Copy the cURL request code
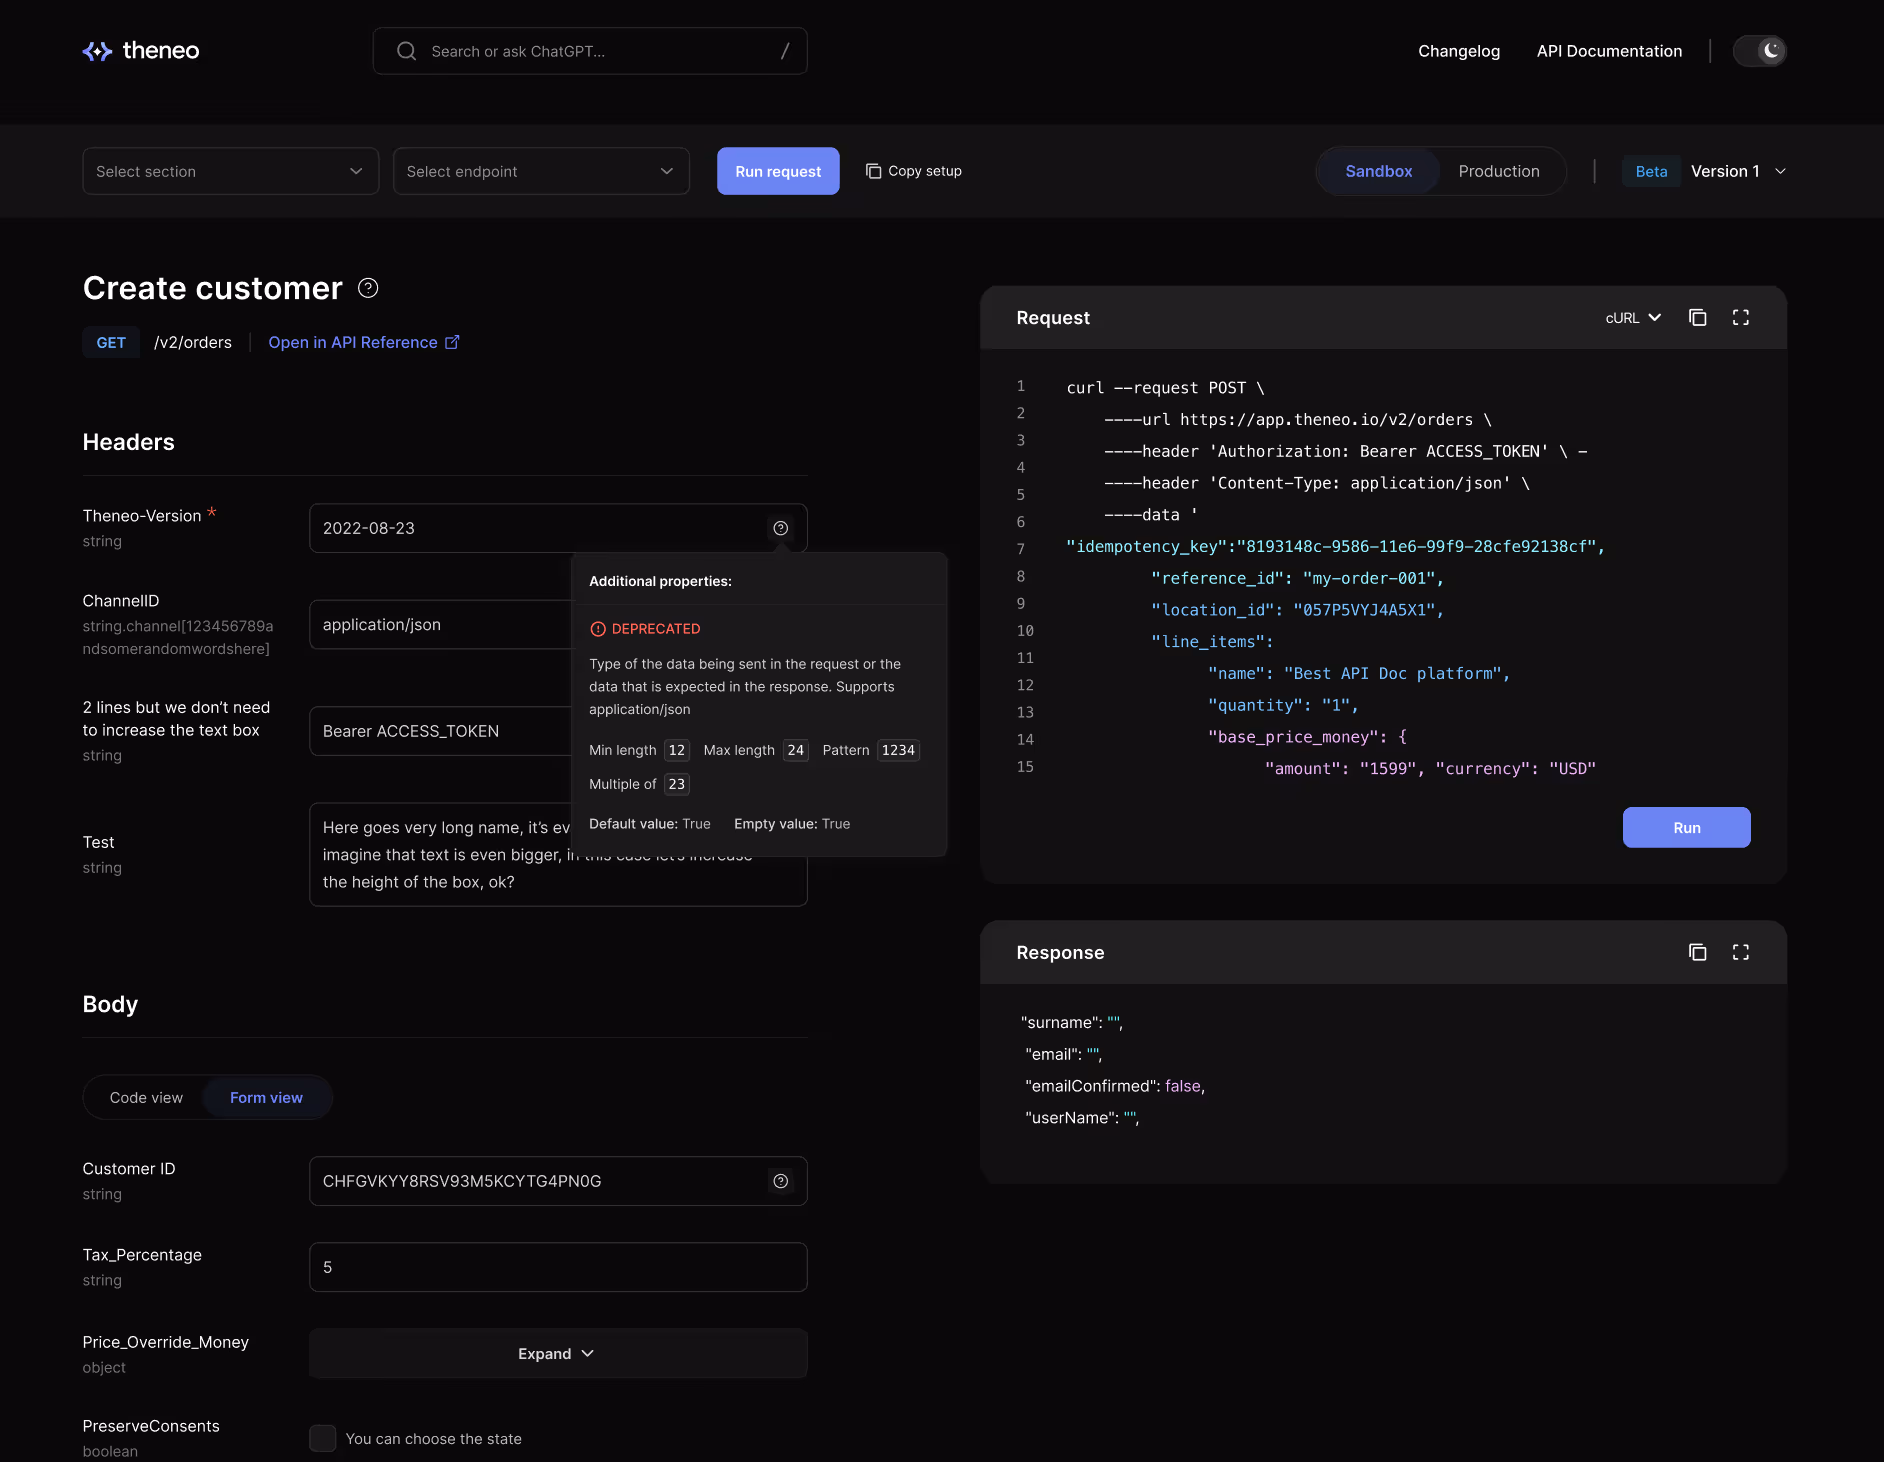Image resolution: width=1884 pixels, height=1462 pixels. coord(1697,317)
